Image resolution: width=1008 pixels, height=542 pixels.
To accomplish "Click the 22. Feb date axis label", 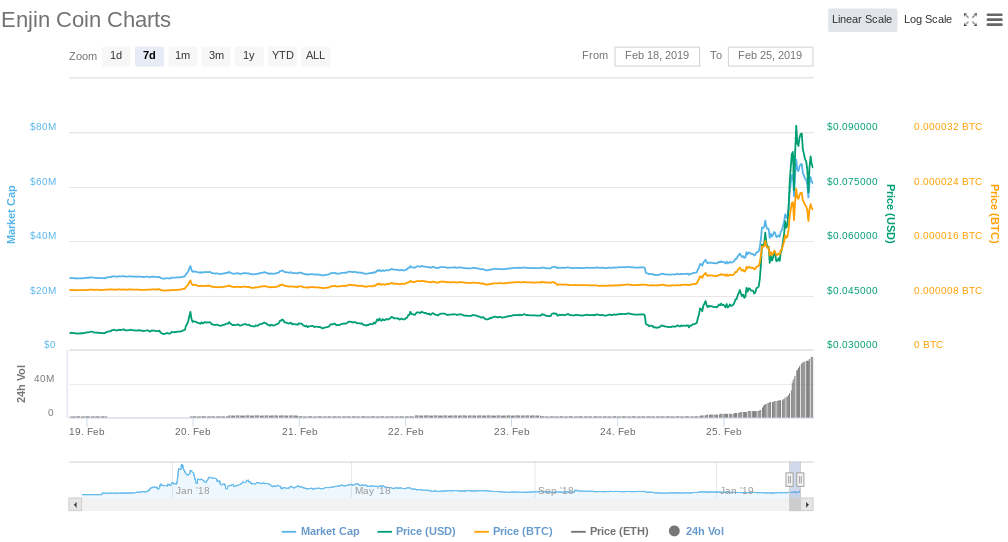I will [x=406, y=431].
